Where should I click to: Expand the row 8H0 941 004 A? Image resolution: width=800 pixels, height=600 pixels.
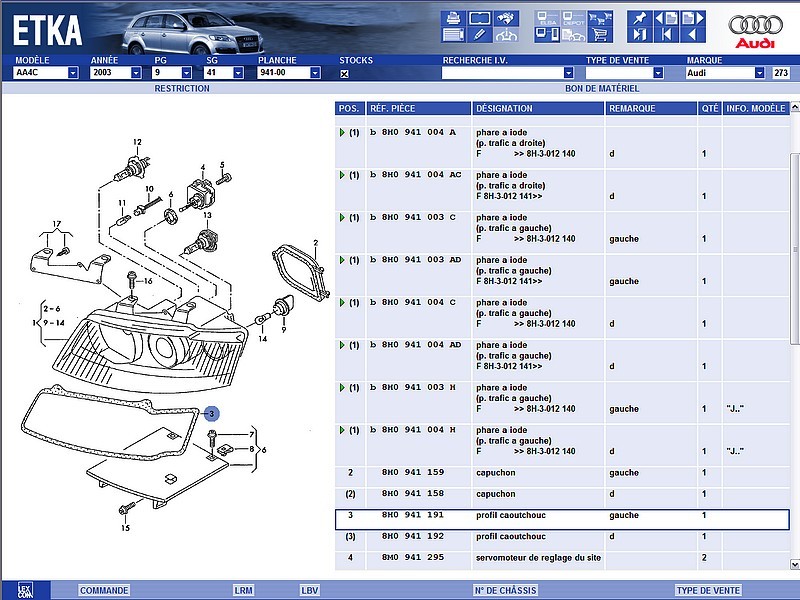pyautogui.click(x=342, y=133)
